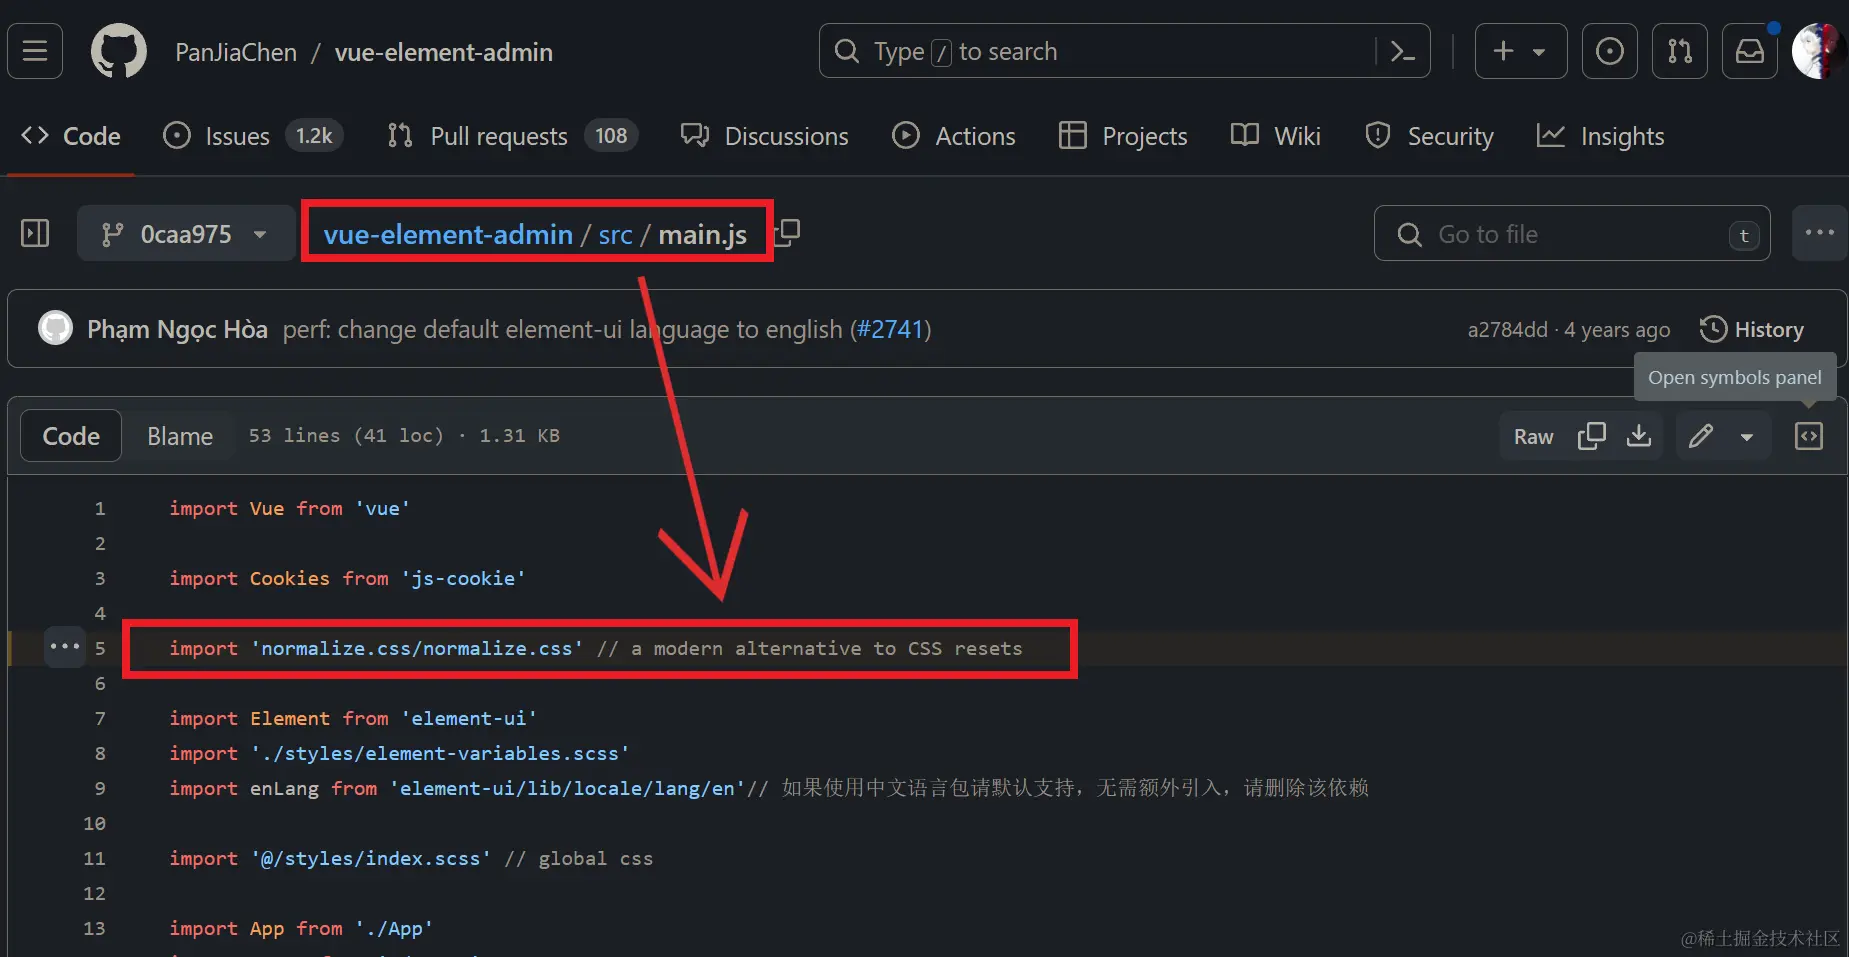Select the Blame view toggle
Viewport: 1849px width, 957px height.
(180, 436)
